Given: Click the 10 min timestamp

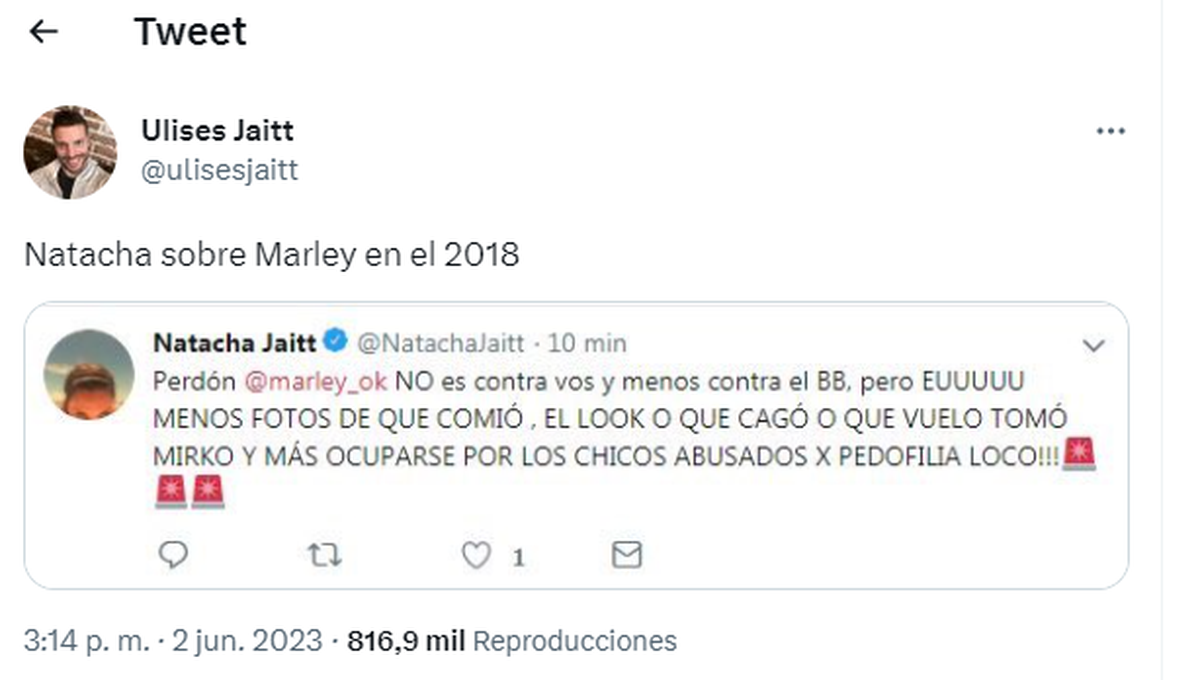Looking at the screenshot, I should coord(588,343).
